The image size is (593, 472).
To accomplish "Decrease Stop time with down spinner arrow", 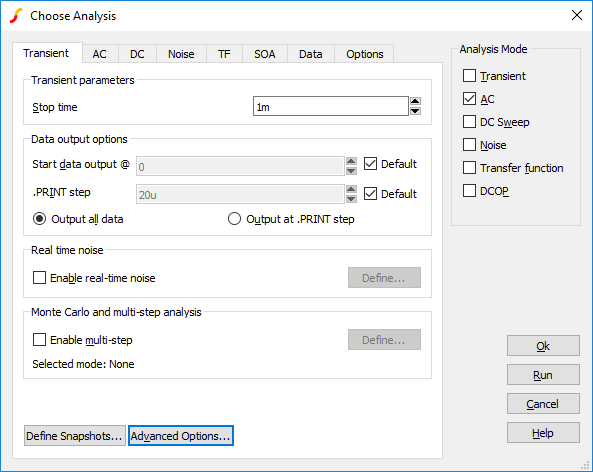I will [x=415, y=110].
